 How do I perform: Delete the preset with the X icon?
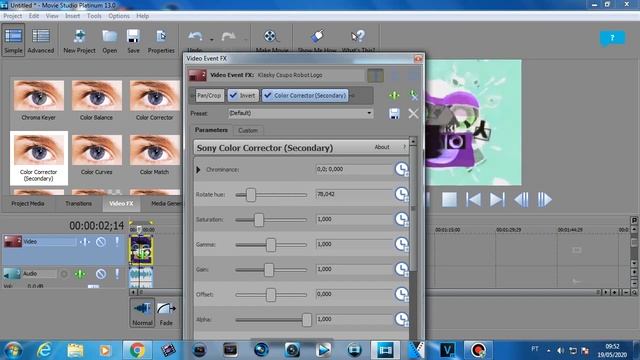[x=413, y=113]
